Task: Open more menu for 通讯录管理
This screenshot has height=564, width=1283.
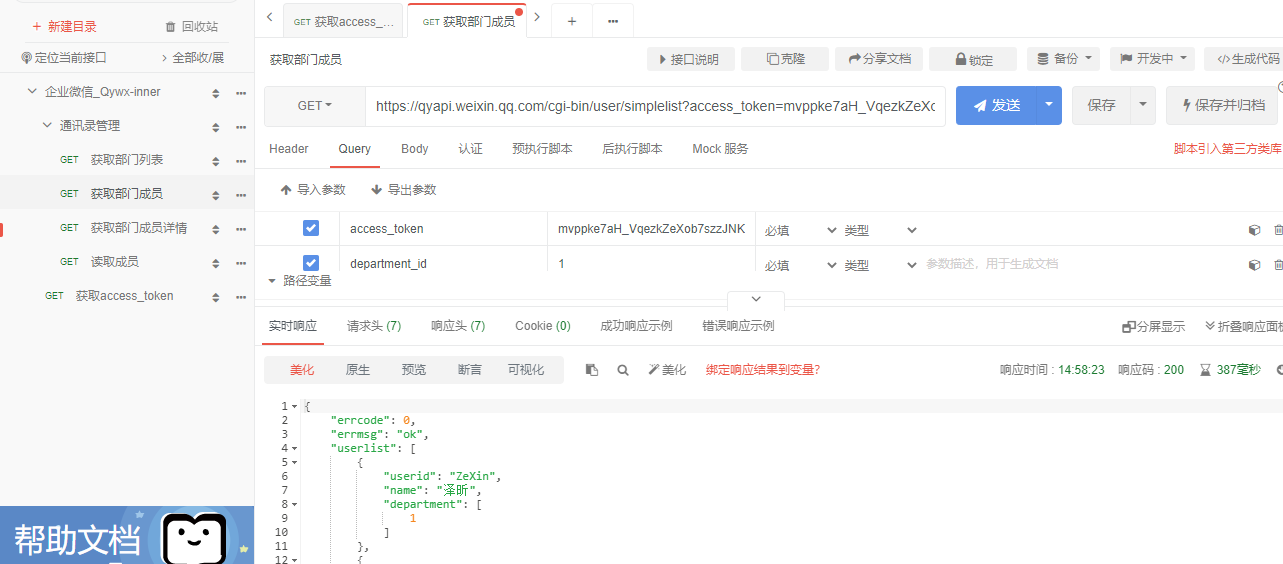Action: [x=241, y=127]
